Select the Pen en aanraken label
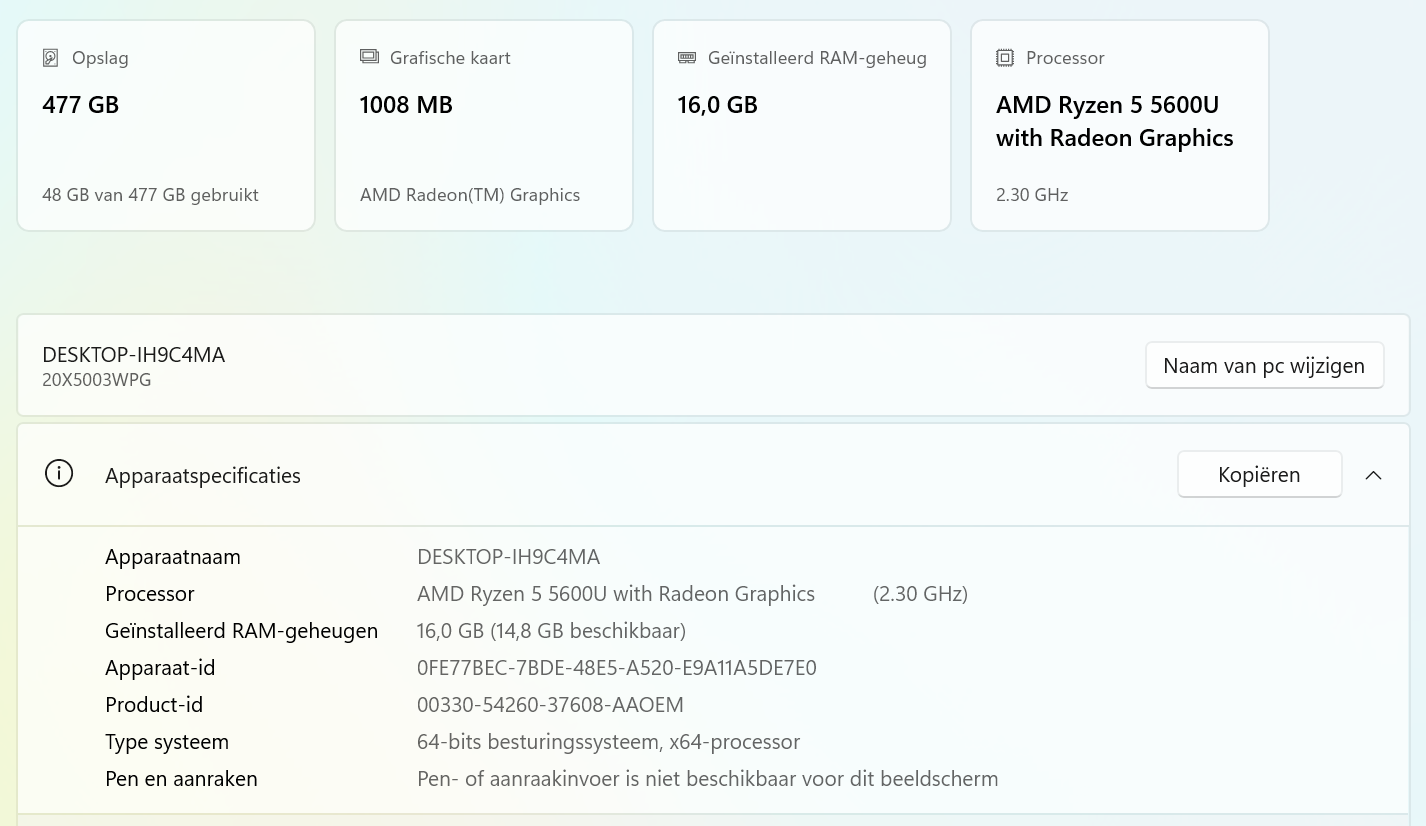This screenshot has width=1426, height=826. [181, 779]
